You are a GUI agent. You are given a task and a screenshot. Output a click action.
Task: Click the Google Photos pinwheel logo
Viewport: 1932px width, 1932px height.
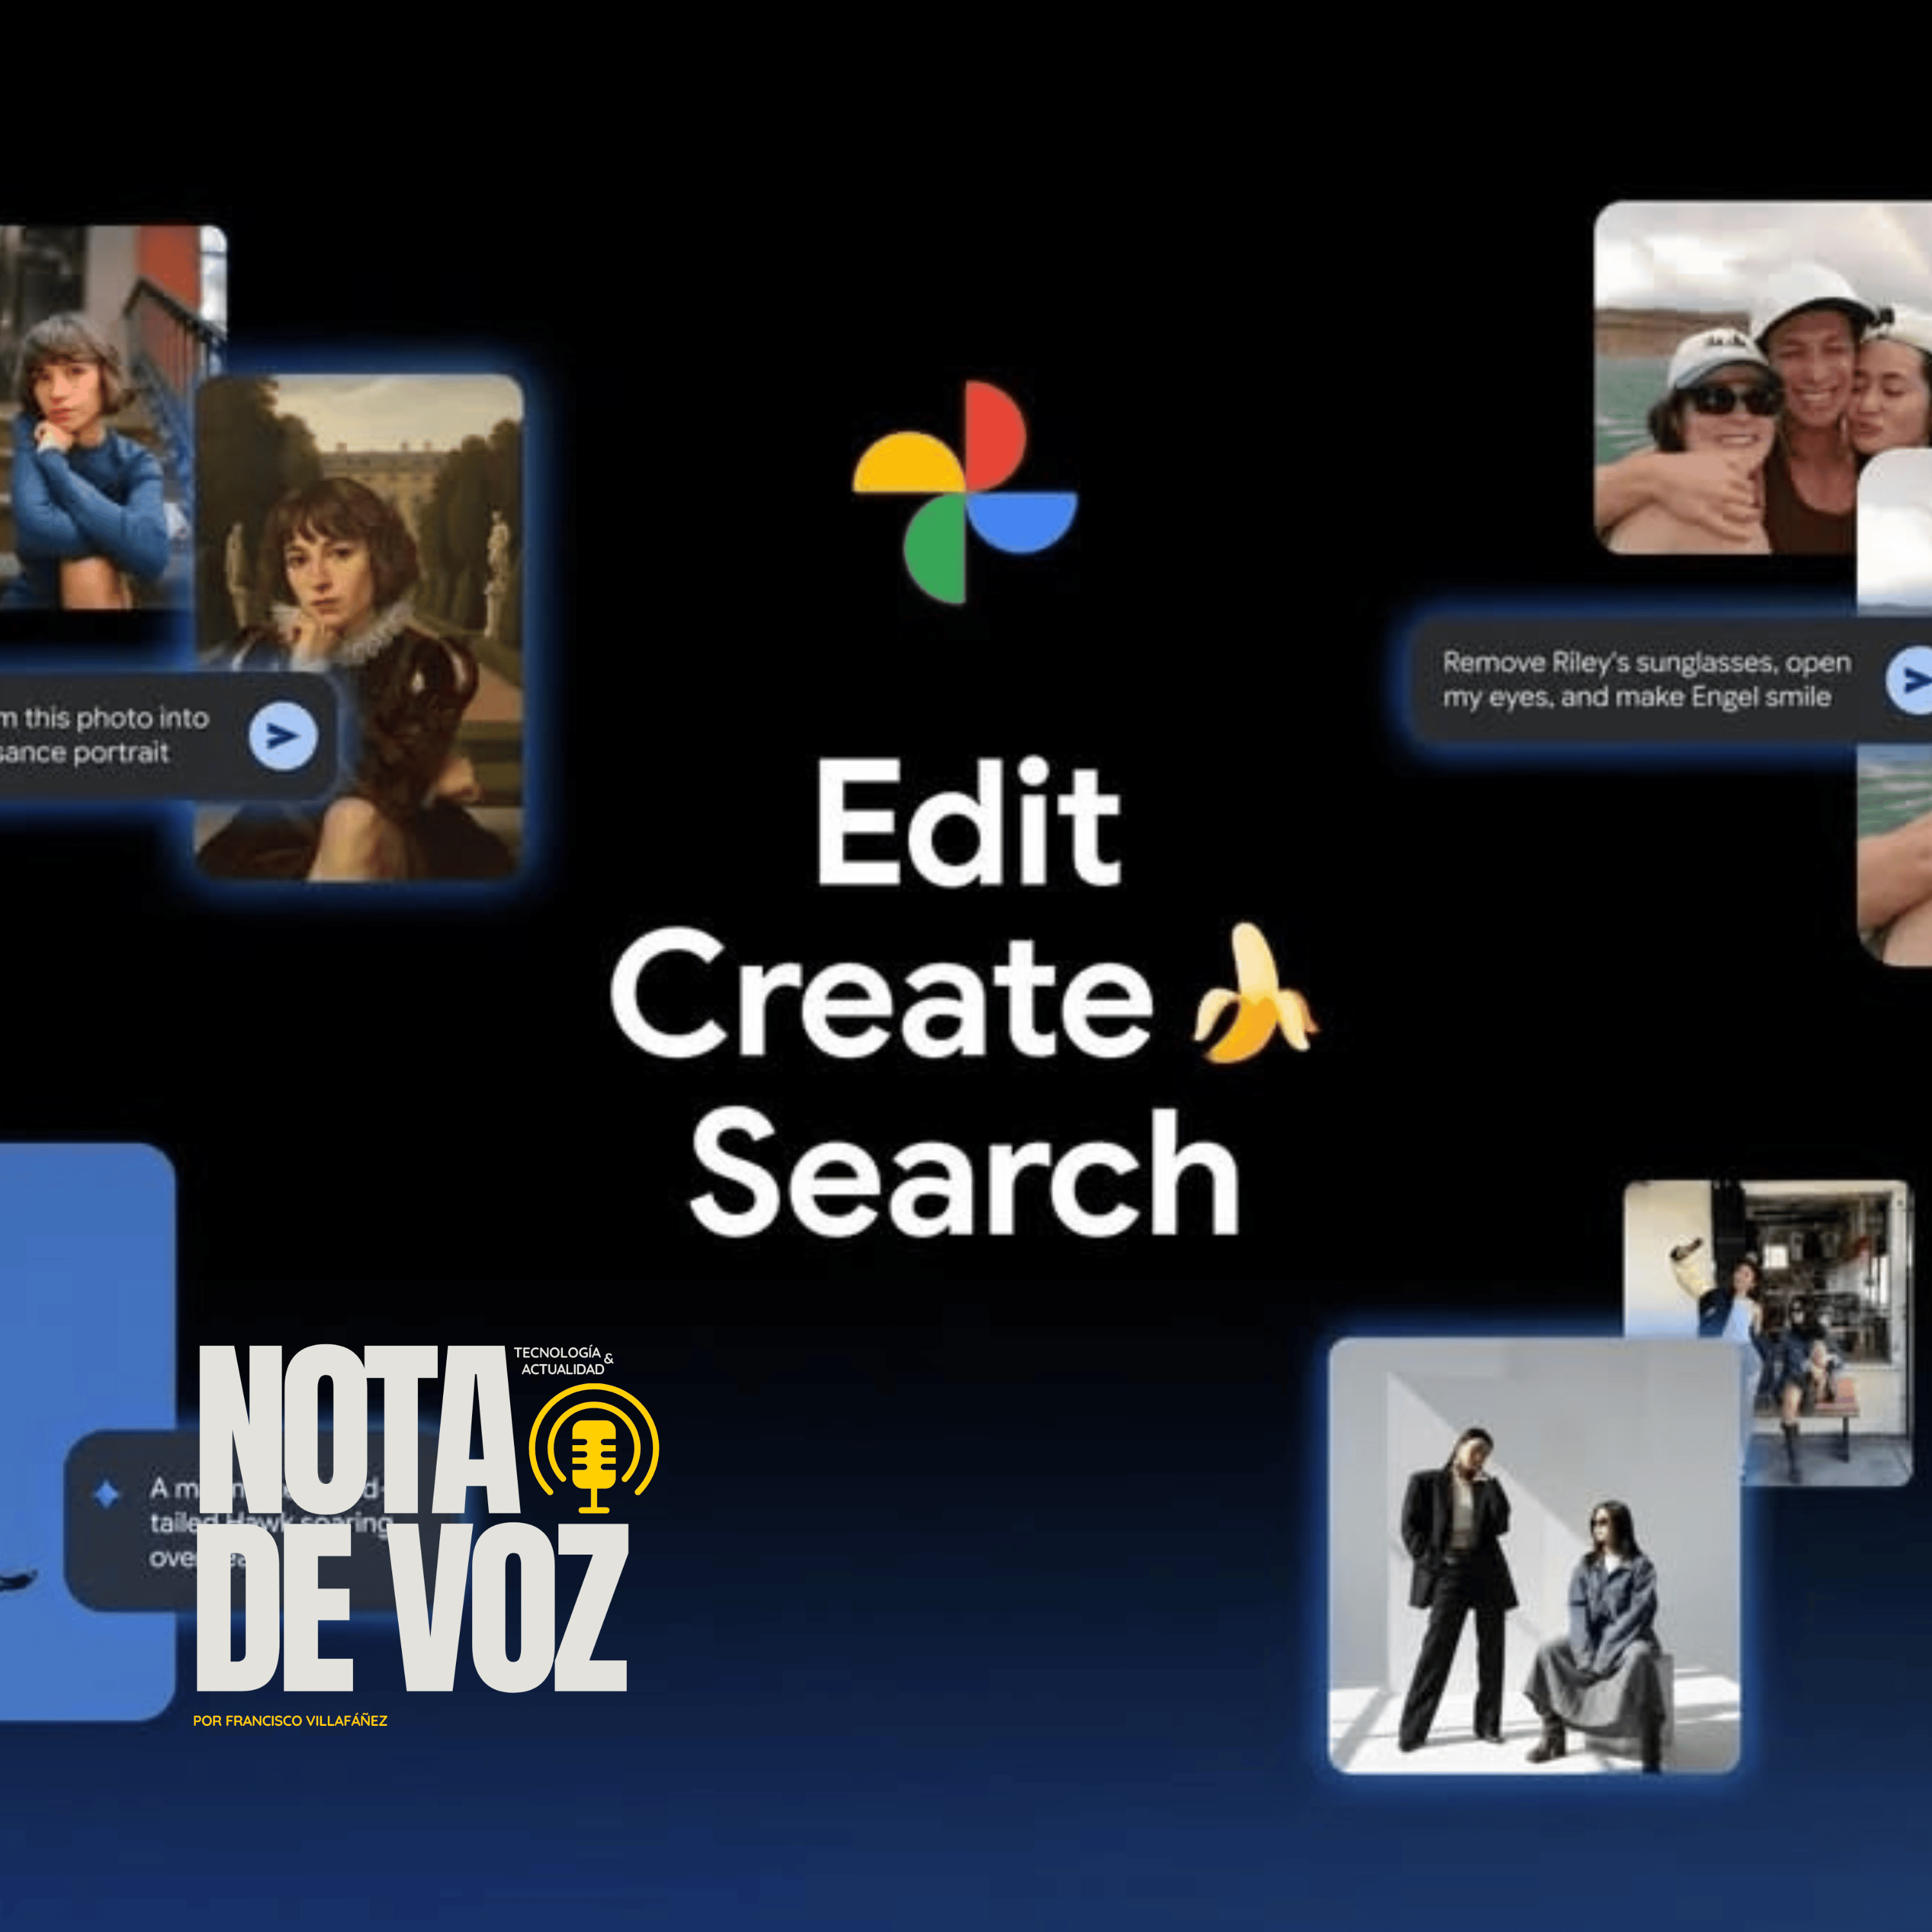[964, 492]
